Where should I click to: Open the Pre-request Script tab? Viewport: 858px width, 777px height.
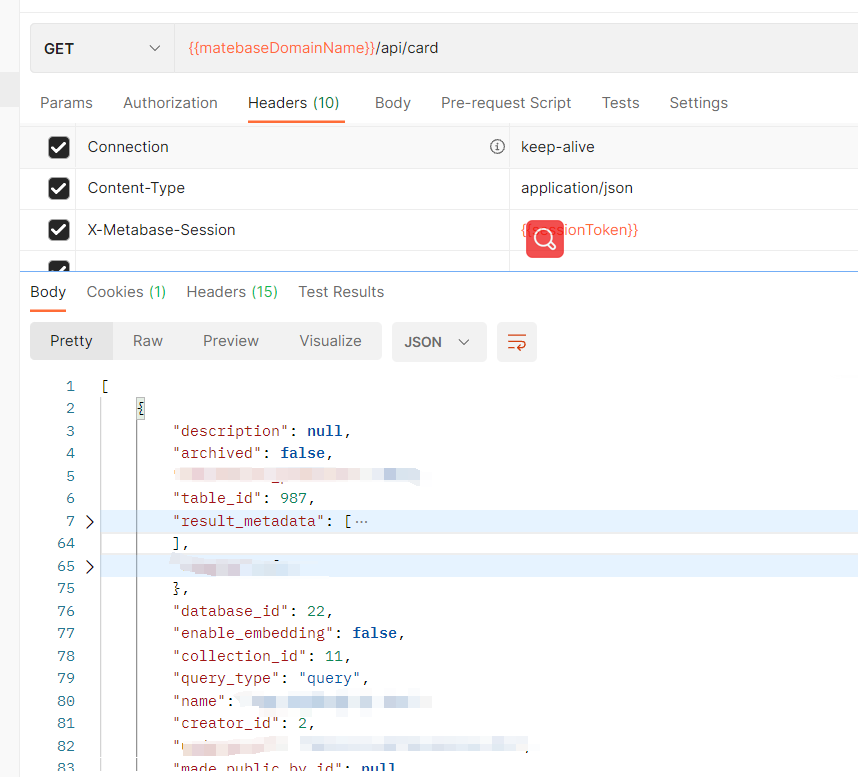pos(506,103)
